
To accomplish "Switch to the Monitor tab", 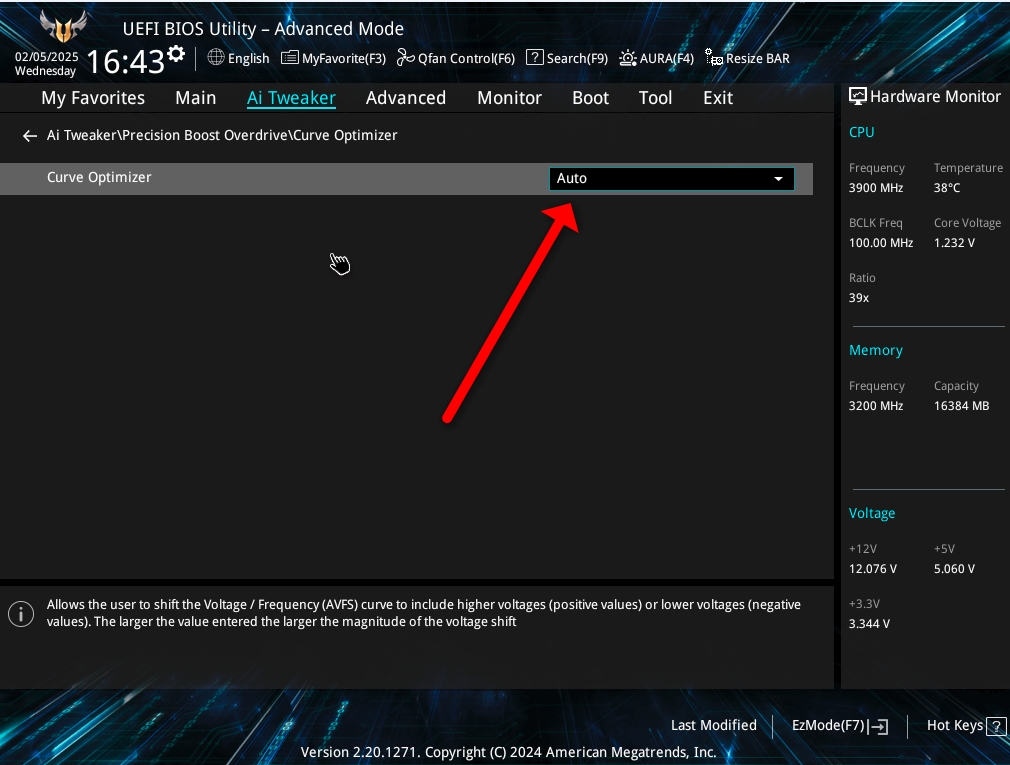I will [510, 98].
